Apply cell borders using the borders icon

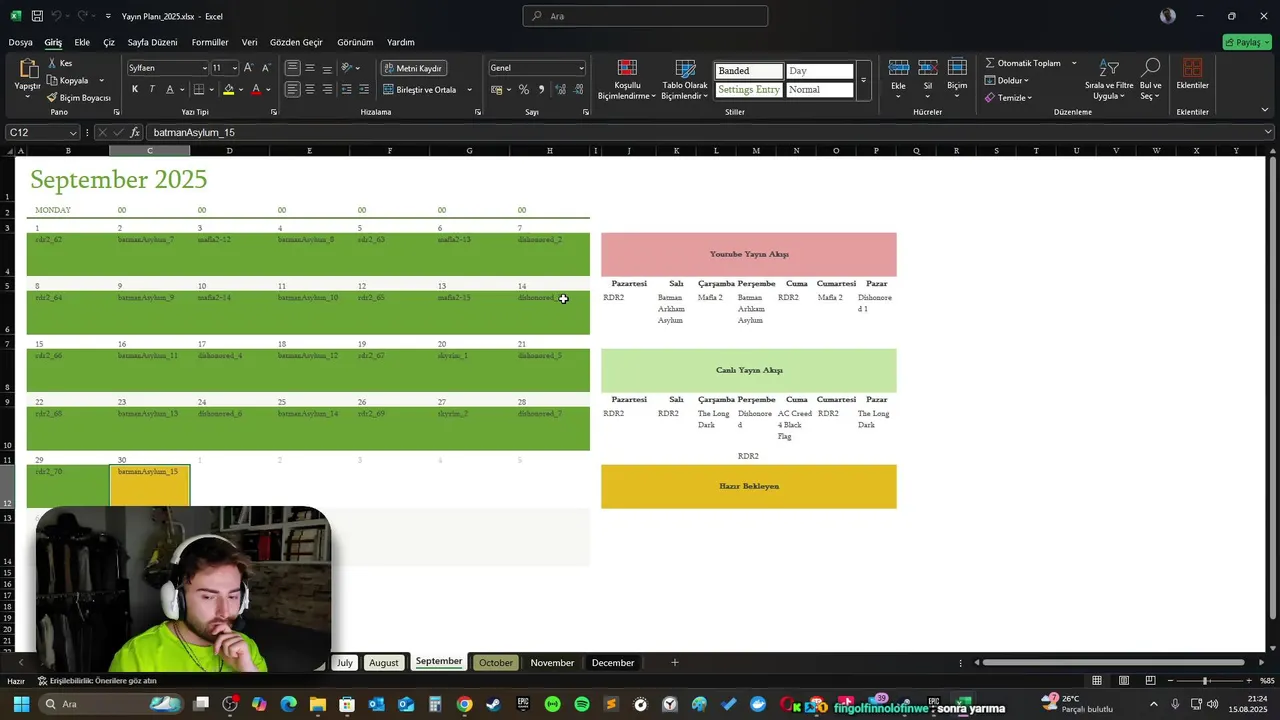(x=199, y=89)
